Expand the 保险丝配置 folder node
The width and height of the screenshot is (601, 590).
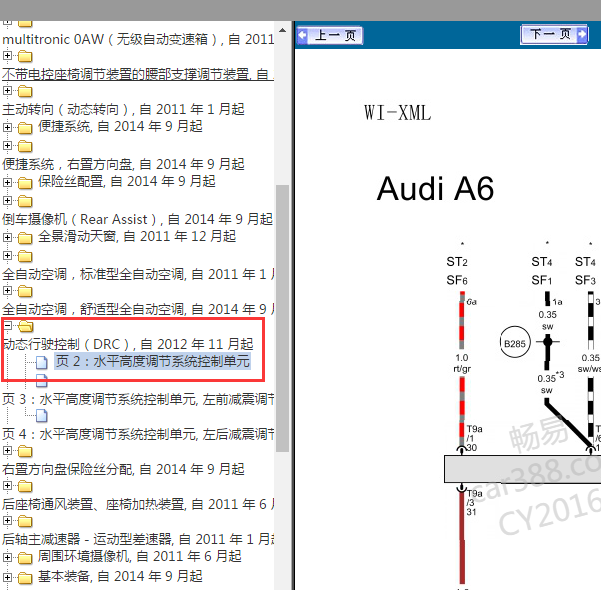[x=7, y=182]
